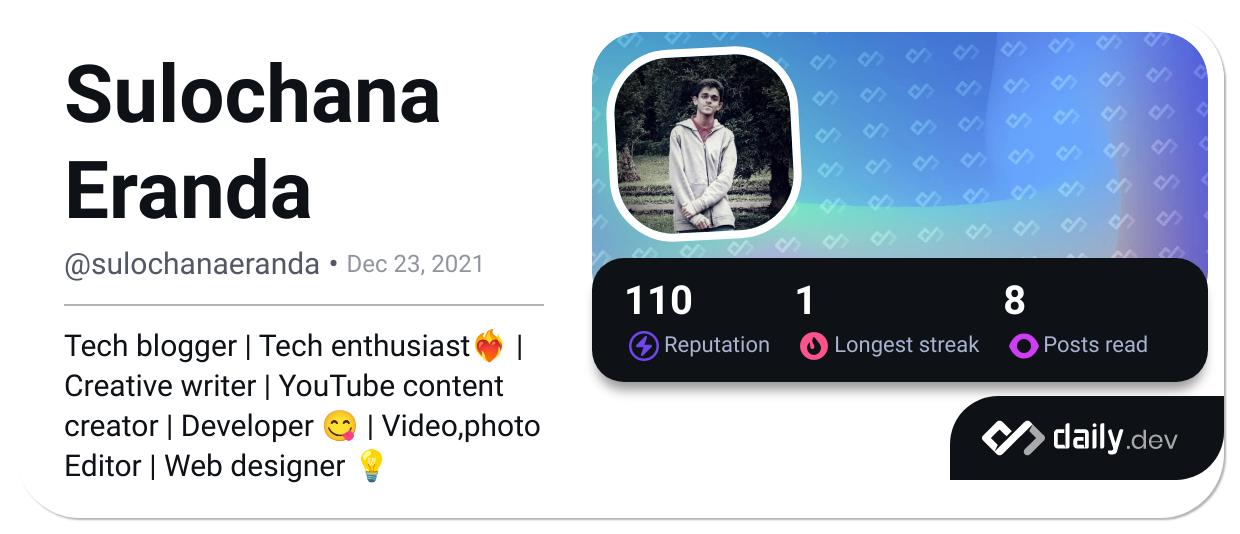The height and width of the screenshot is (534, 1240).
Task: Click the Longest streak label
Action: [x=906, y=345]
